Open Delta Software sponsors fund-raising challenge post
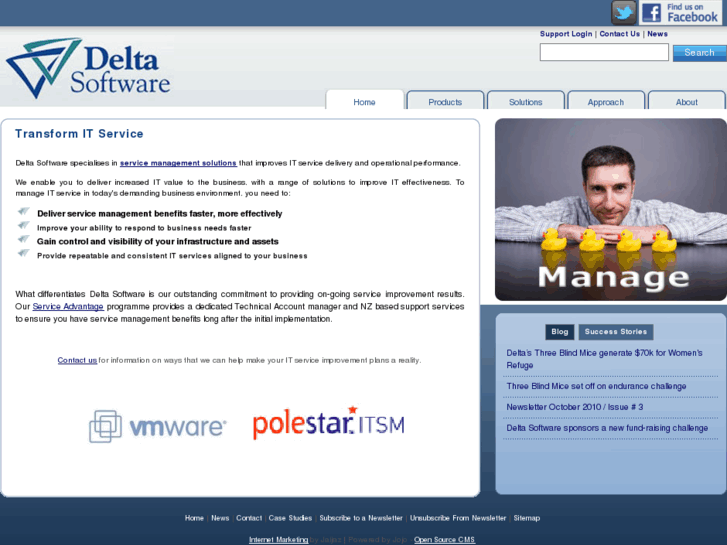This screenshot has height=545, width=727. (x=607, y=428)
